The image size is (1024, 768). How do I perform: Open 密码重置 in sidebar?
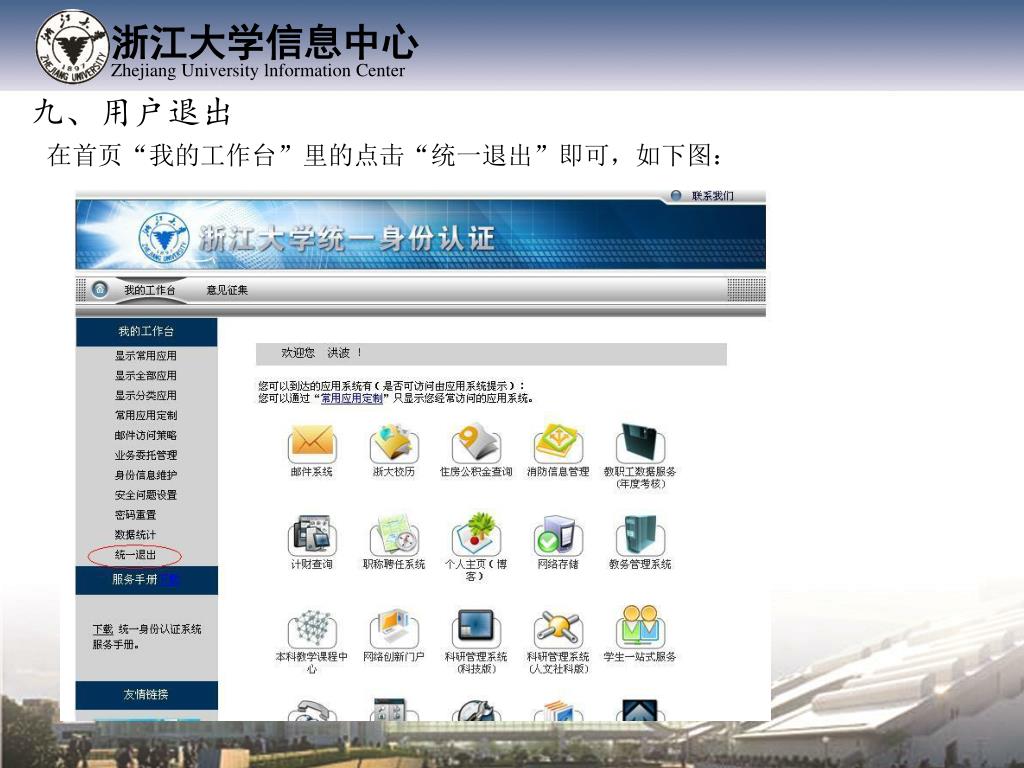pos(135,515)
